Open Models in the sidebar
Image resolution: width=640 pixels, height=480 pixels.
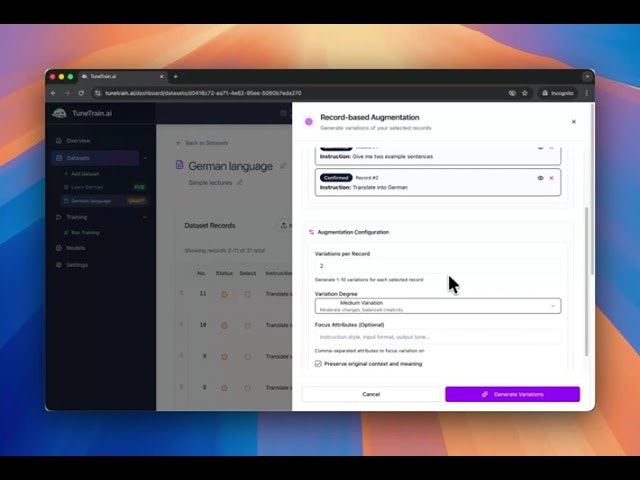pos(76,248)
